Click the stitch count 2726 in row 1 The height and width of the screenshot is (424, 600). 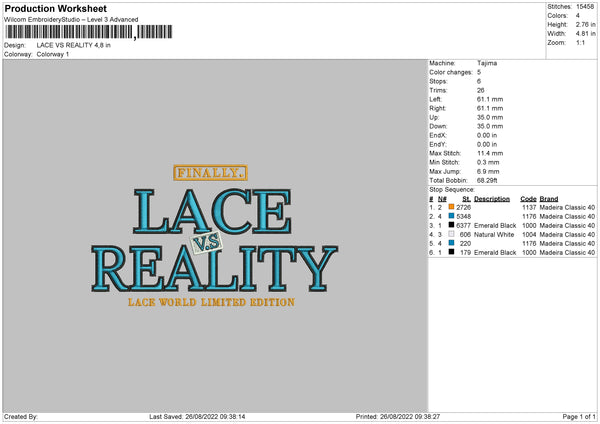463,207
